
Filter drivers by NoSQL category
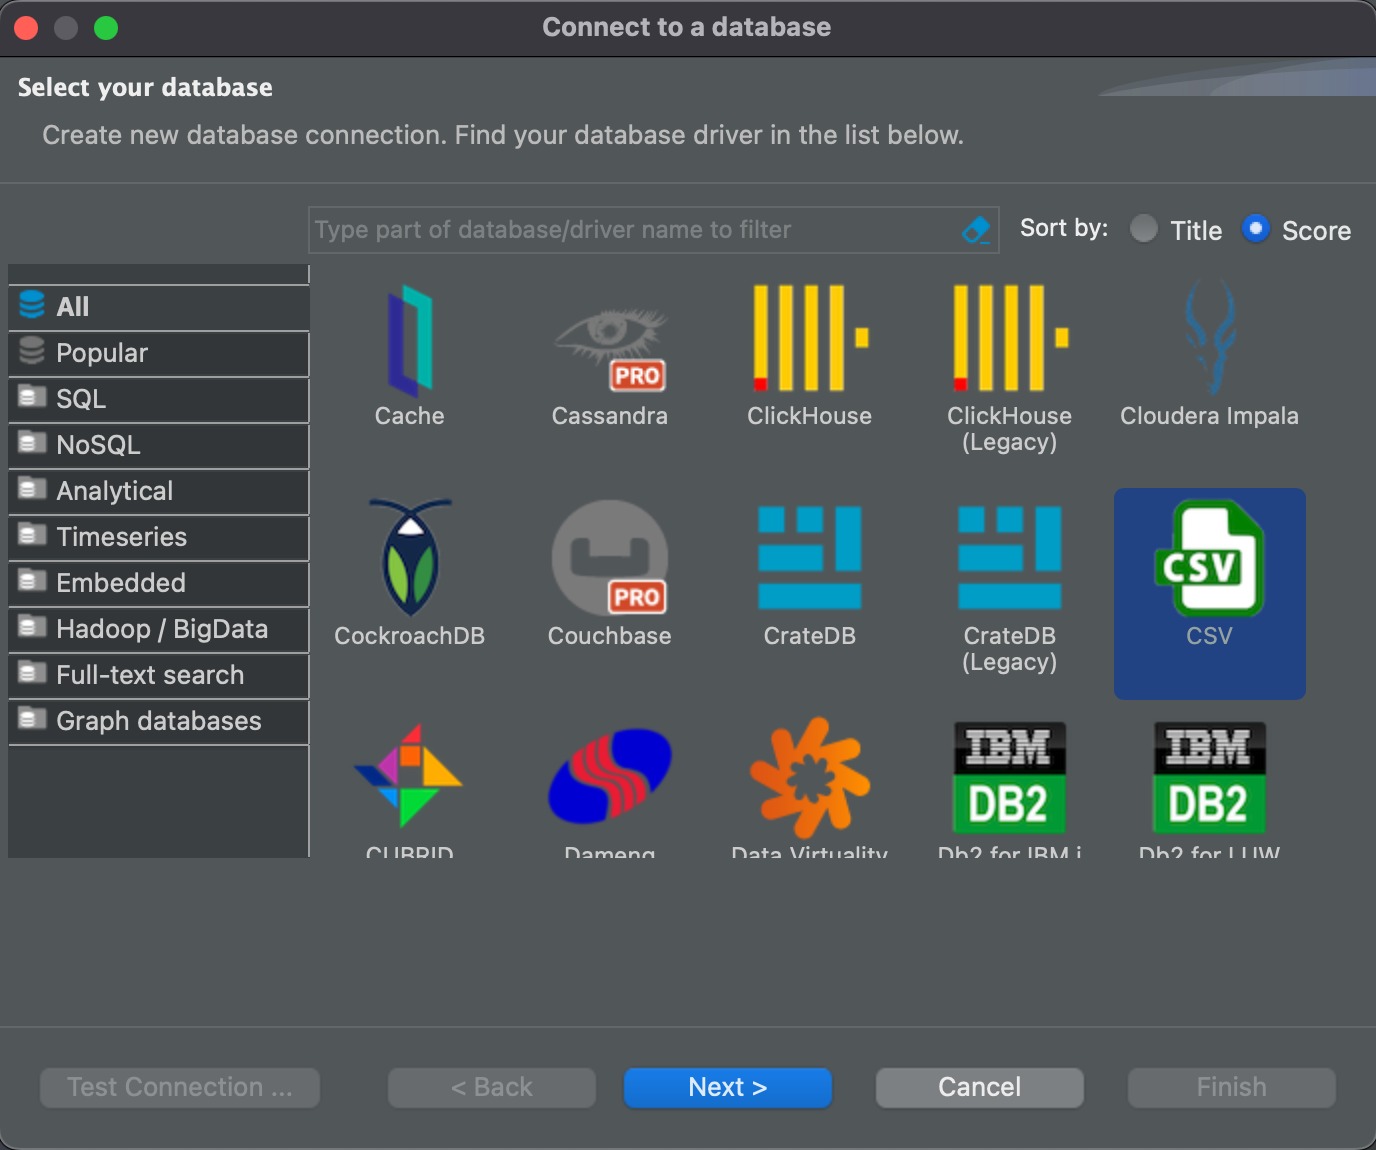(x=159, y=445)
